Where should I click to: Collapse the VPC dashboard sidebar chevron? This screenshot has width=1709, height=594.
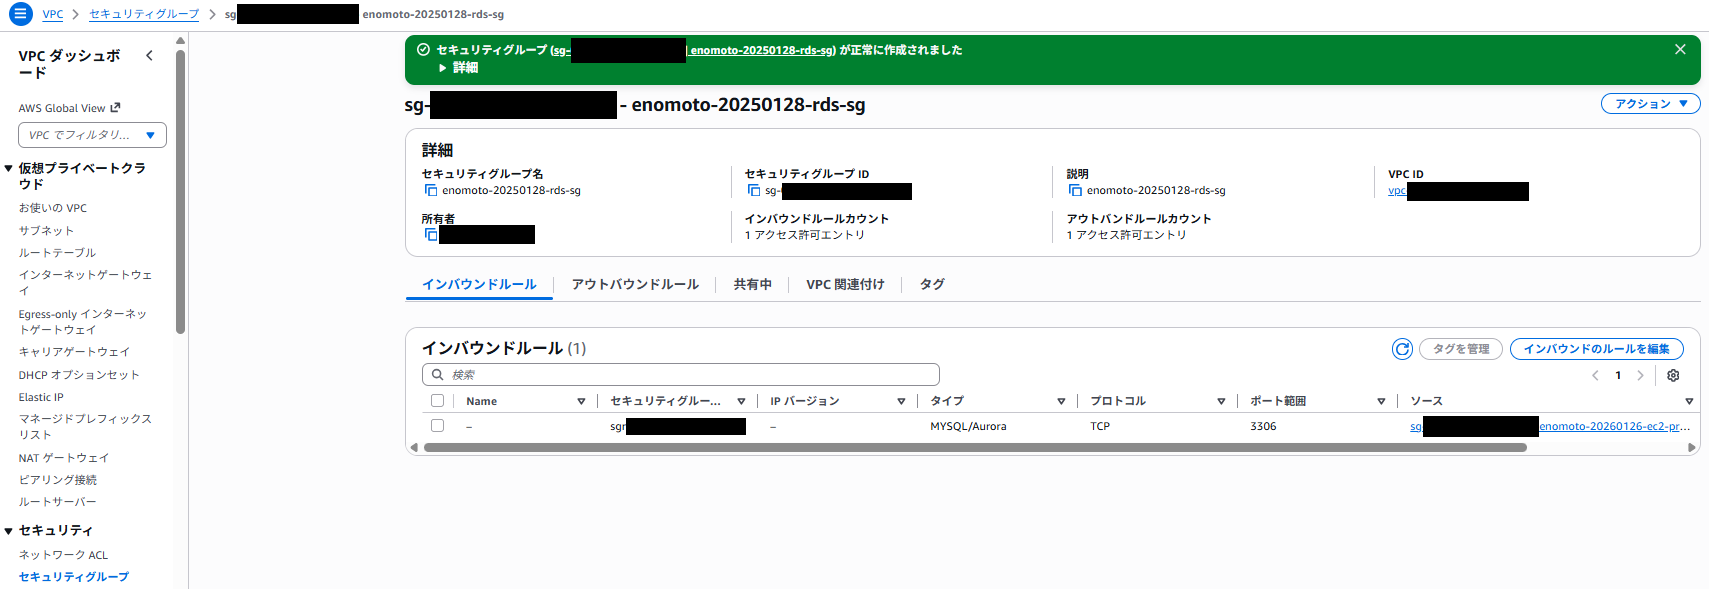click(x=149, y=56)
